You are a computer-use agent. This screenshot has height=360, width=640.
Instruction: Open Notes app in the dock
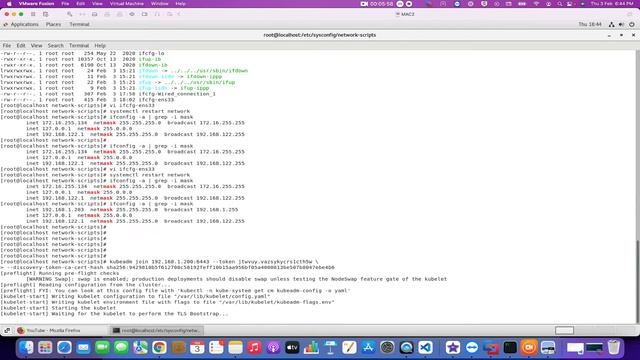coord(235,347)
